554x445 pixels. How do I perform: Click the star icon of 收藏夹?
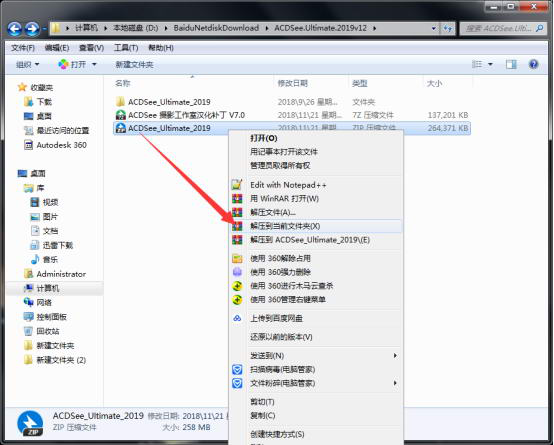tap(22, 87)
